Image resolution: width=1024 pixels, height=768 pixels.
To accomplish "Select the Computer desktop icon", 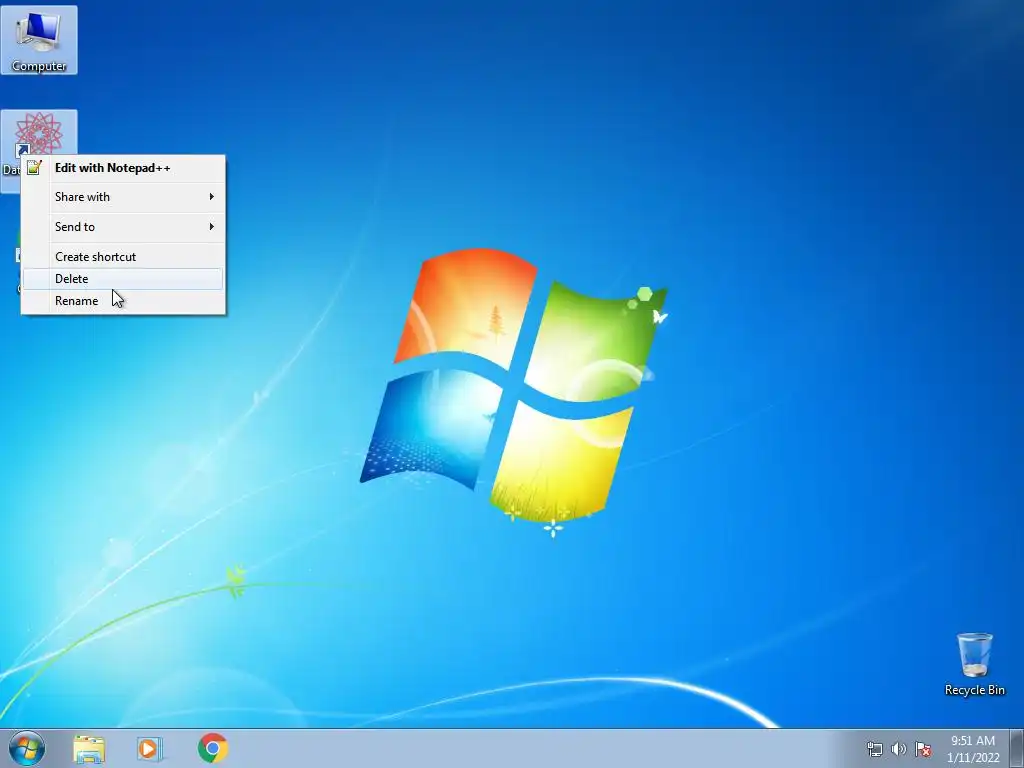I will (39, 40).
